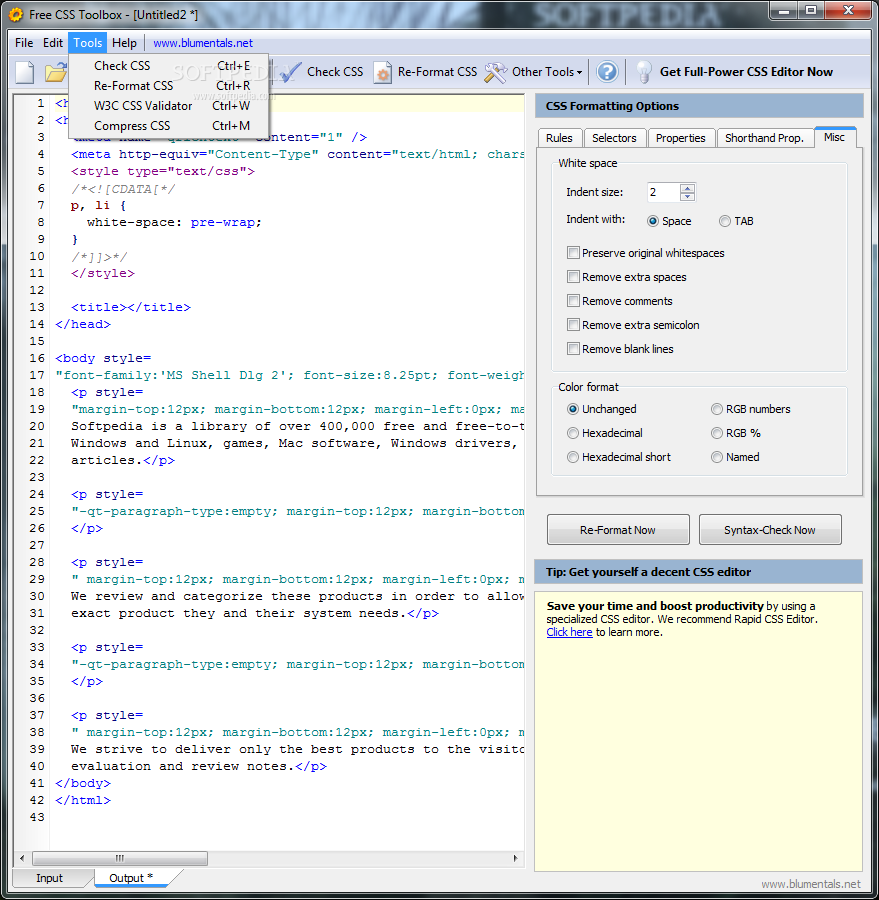This screenshot has height=900, width=879.
Task: Choose Compress CSS from Tools menu
Action: [132, 126]
